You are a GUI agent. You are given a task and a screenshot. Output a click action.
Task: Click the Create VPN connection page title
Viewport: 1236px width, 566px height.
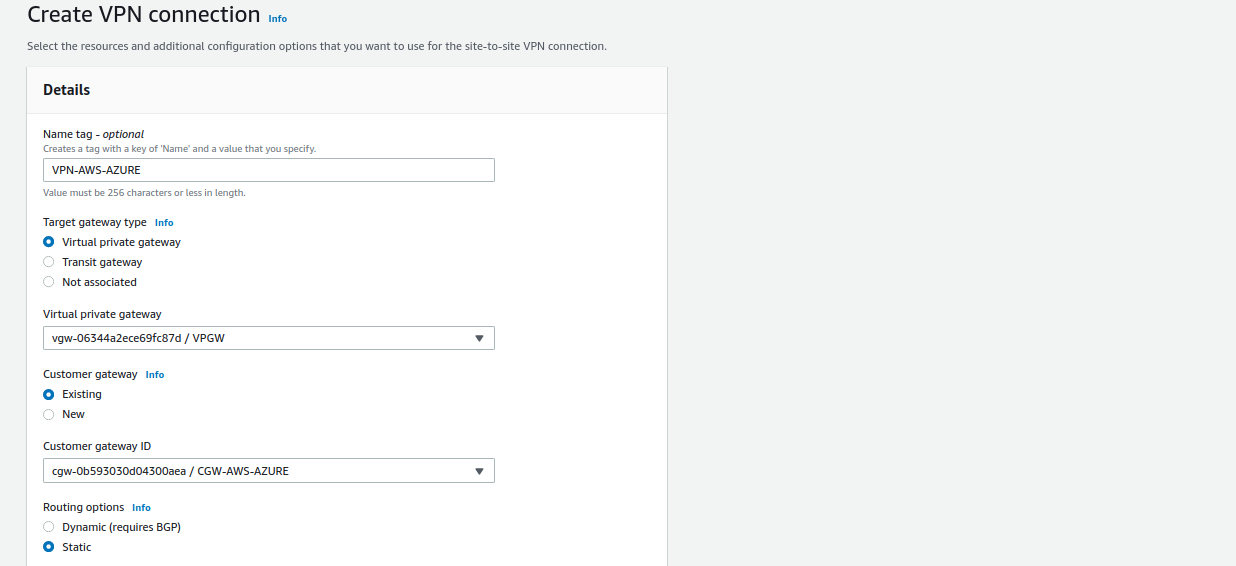(x=143, y=15)
